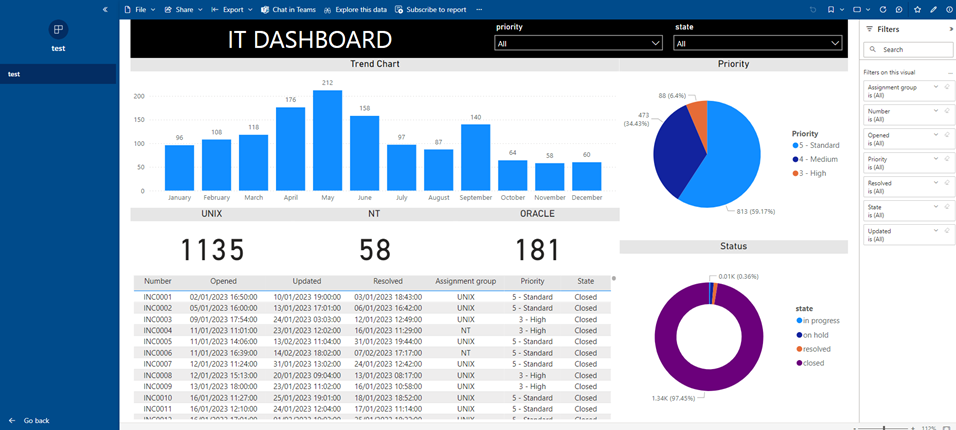Open the Bookmarks icon in toolbar
The height and width of the screenshot is (430, 956).
pos(832,9)
